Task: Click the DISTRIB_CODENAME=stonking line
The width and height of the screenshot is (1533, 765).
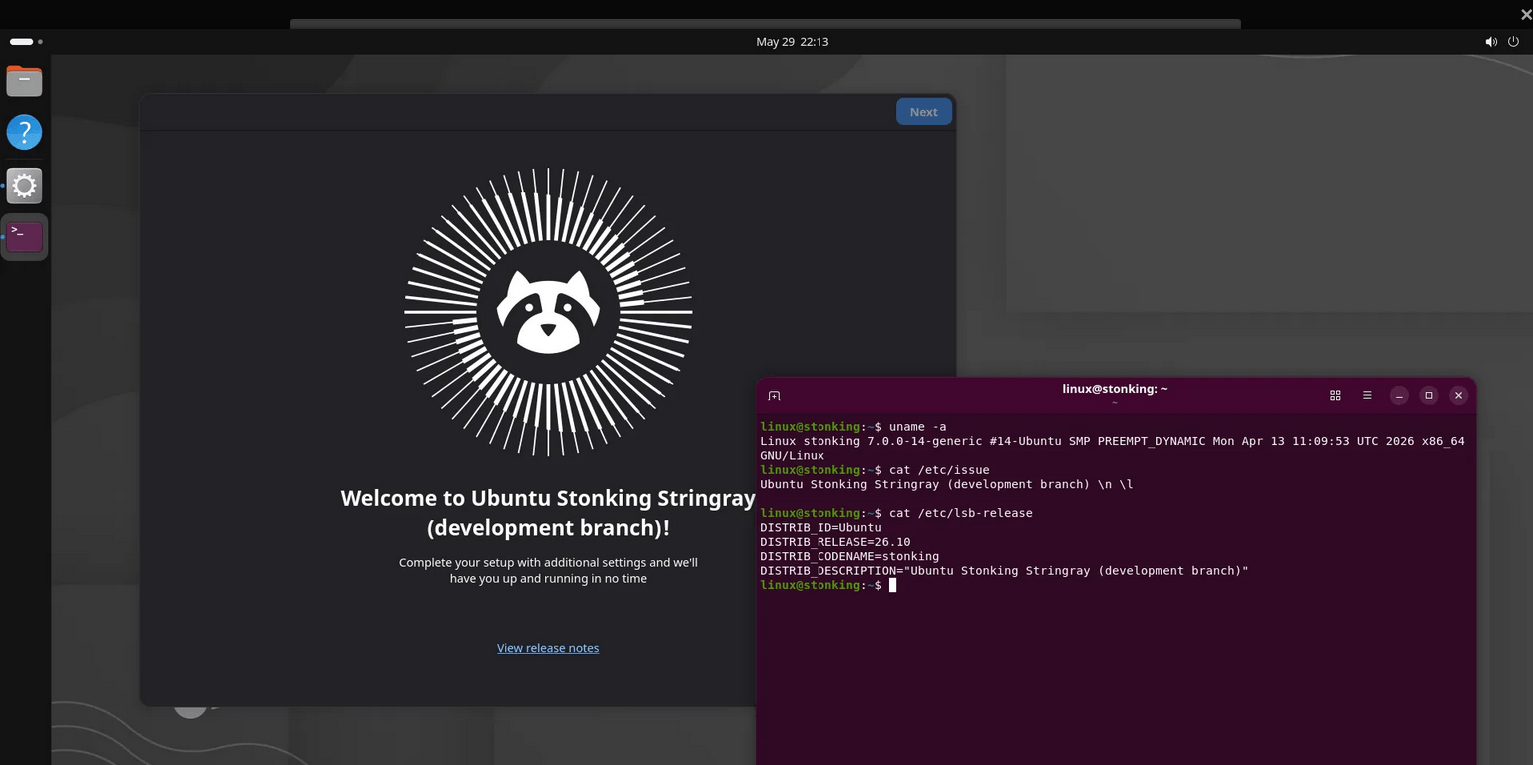Action: pos(849,556)
